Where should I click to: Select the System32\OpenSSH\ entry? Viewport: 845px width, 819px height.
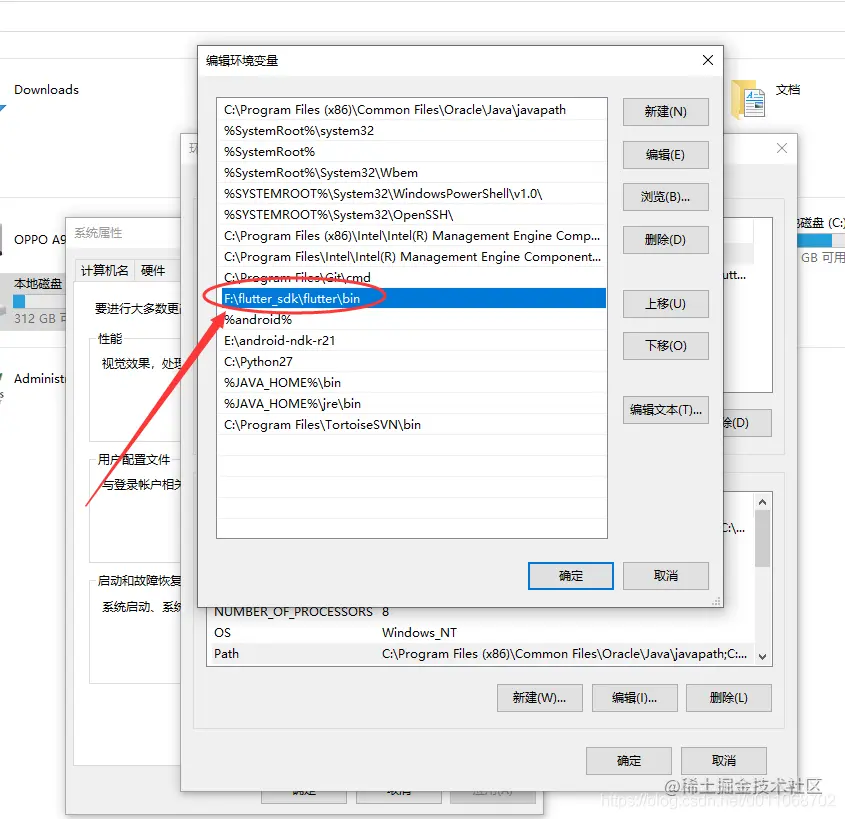tap(412, 215)
